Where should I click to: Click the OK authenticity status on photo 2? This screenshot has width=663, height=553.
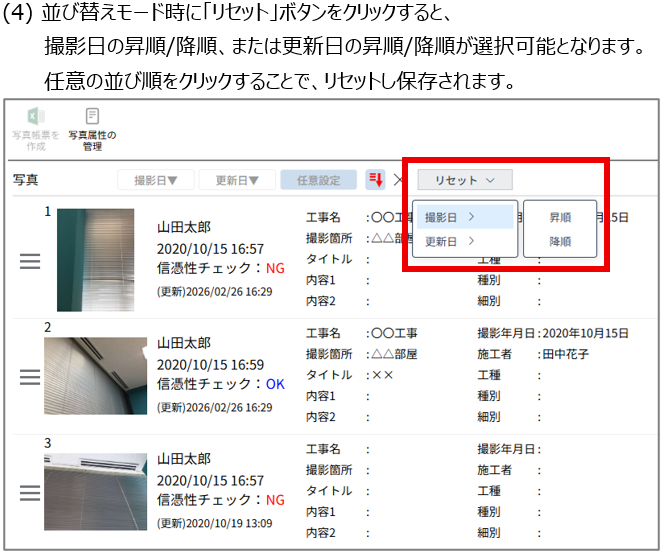pos(275,384)
